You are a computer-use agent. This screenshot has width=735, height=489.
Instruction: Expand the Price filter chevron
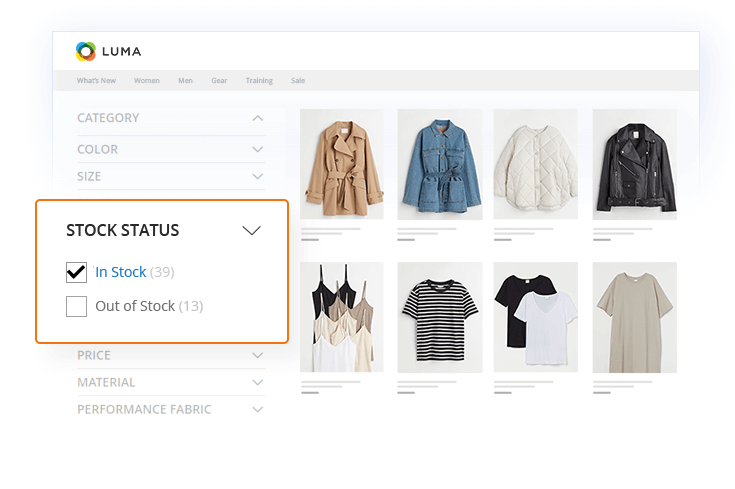[x=257, y=355]
